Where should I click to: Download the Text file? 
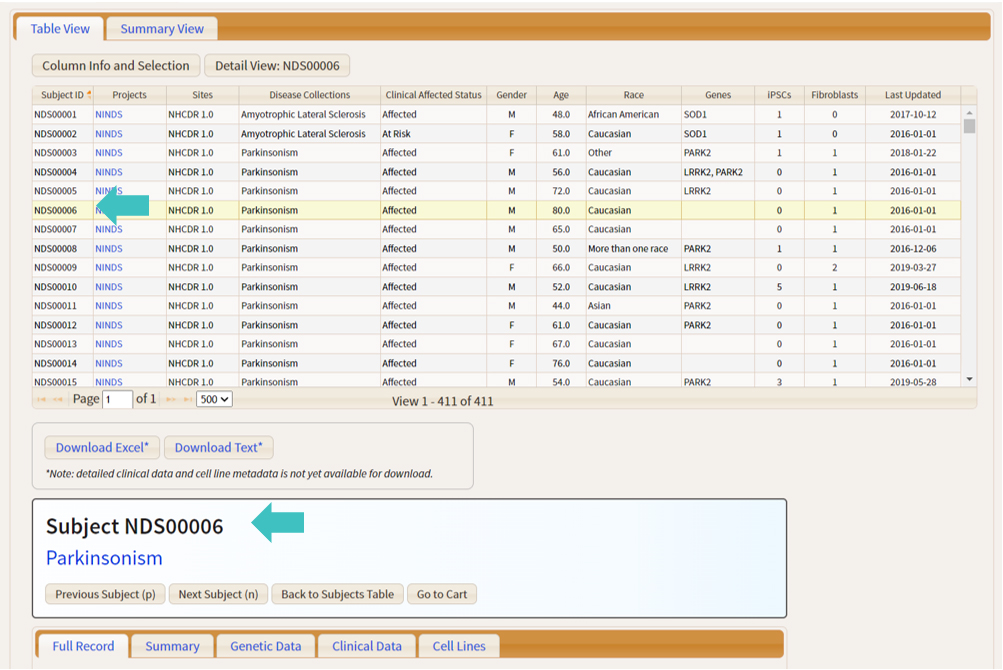[219, 447]
